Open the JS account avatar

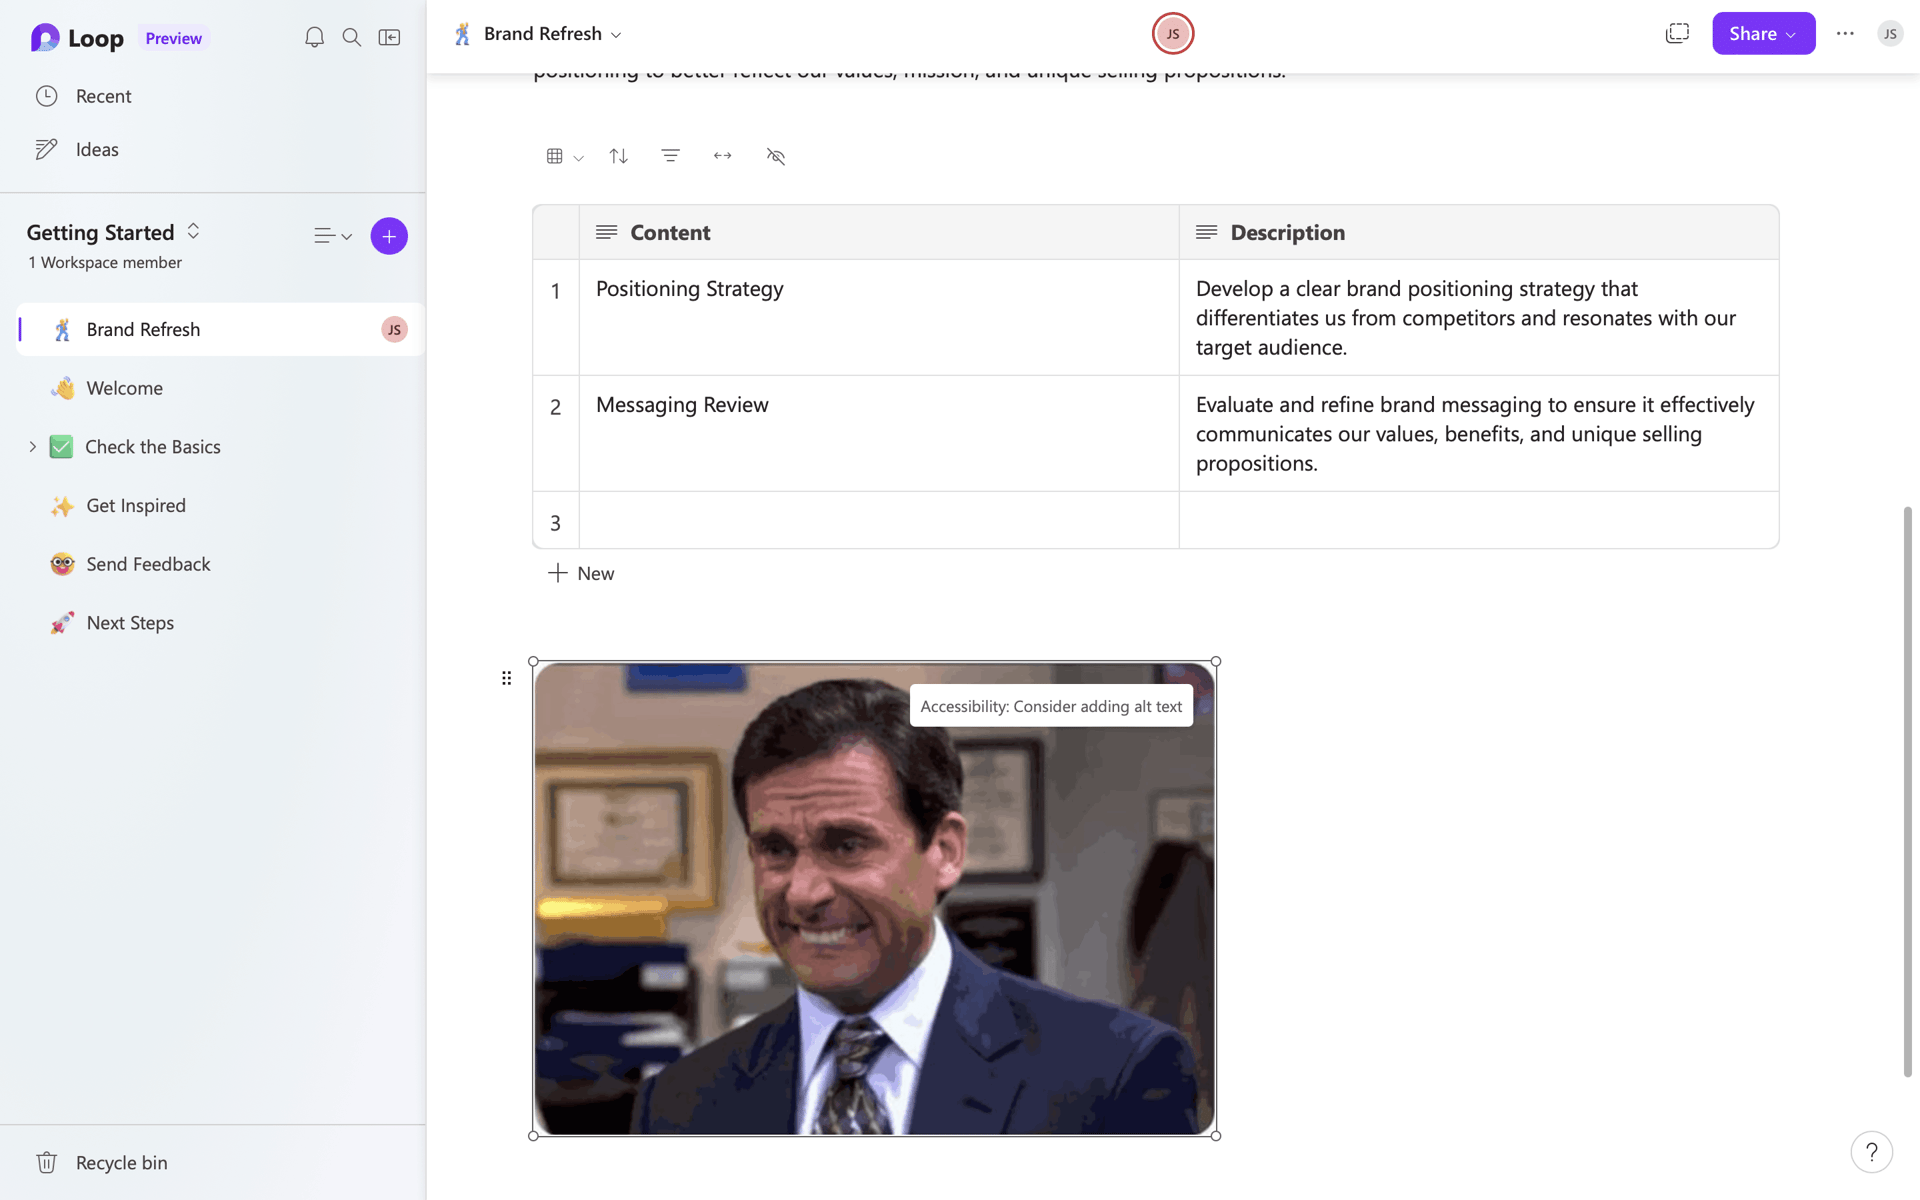point(1889,34)
